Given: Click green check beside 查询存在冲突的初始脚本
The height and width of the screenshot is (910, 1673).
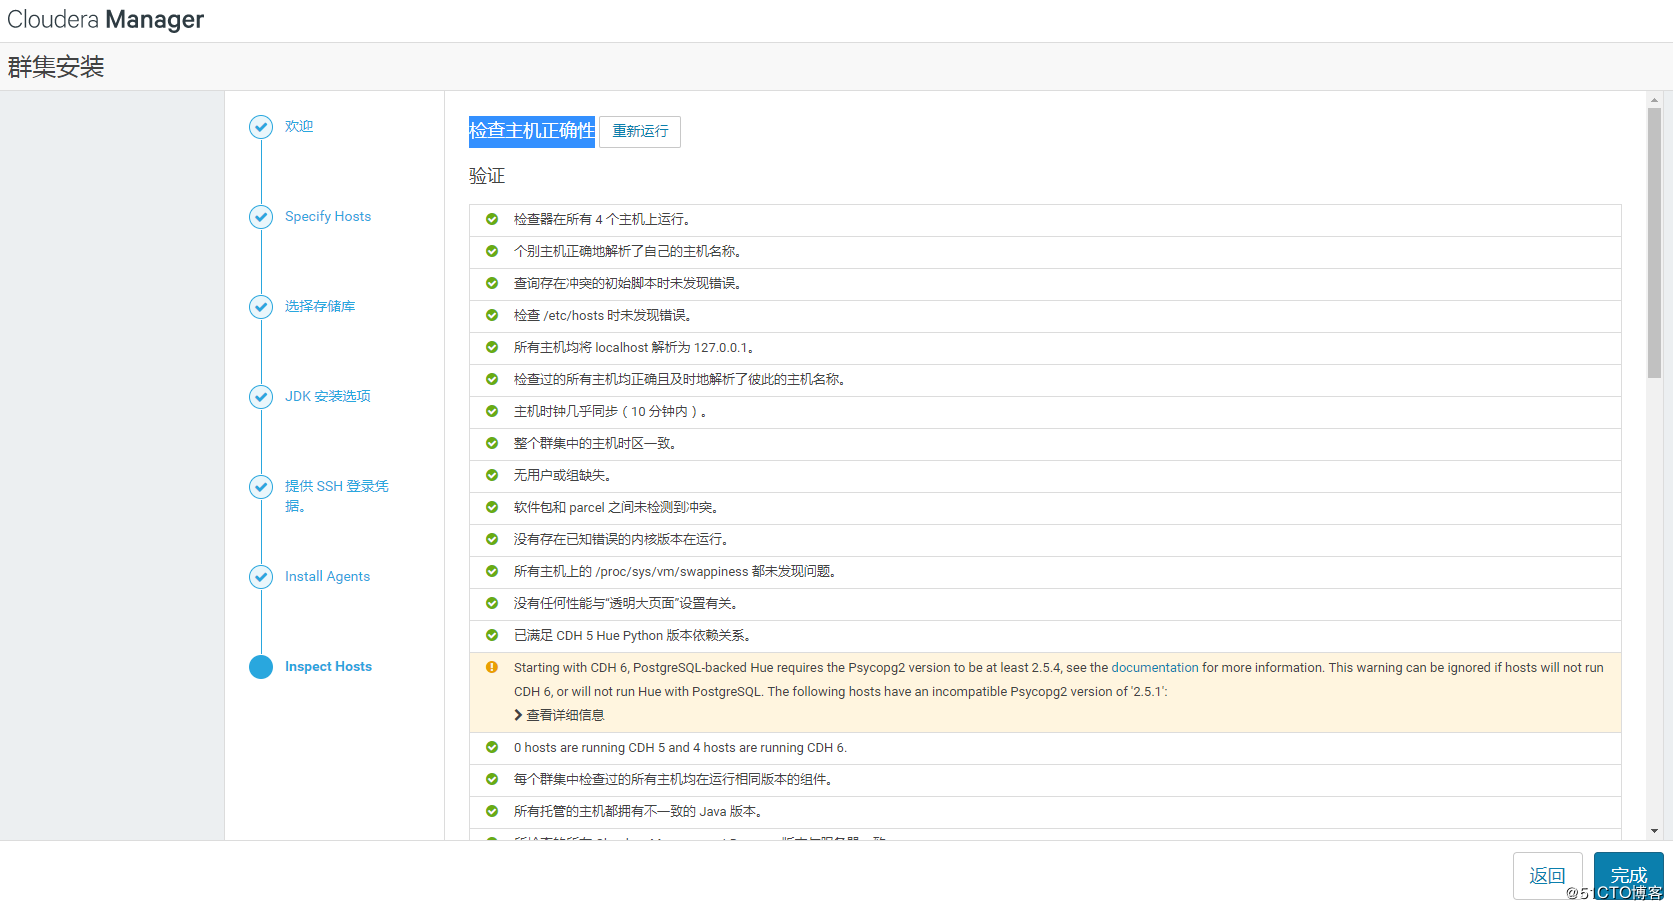Looking at the screenshot, I should [492, 283].
